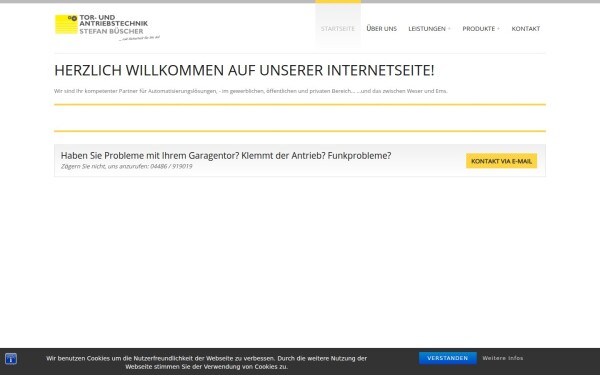Screen dimensions: 600x375
Task: Click the Herzlich Willkommen headline
Action: [x=244, y=70]
